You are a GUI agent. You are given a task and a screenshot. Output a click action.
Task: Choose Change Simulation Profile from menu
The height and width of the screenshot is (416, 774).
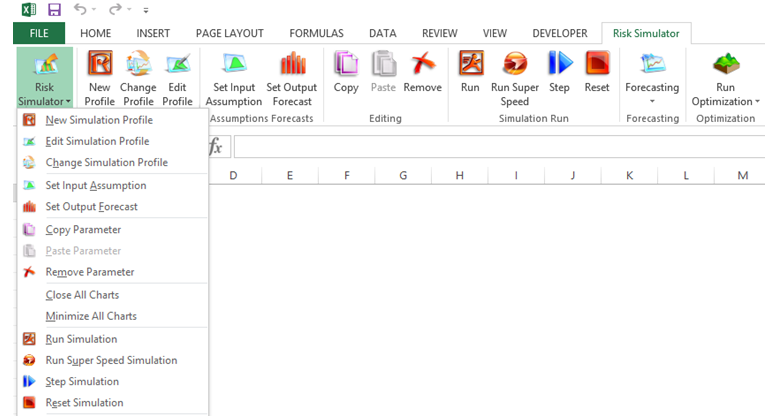click(x=113, y=162)
